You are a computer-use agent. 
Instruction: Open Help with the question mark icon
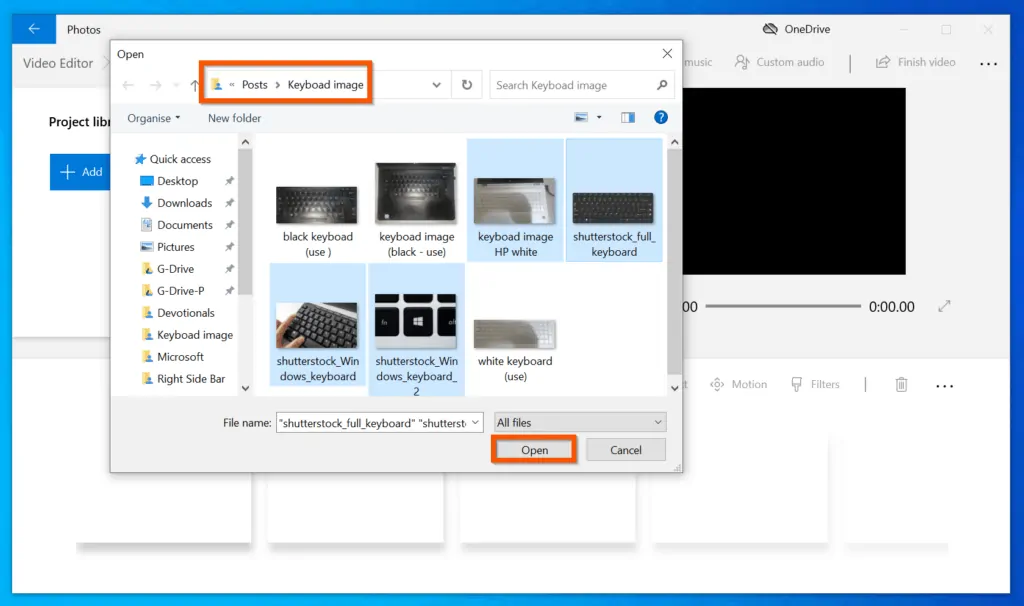click(x=661, y=117)
